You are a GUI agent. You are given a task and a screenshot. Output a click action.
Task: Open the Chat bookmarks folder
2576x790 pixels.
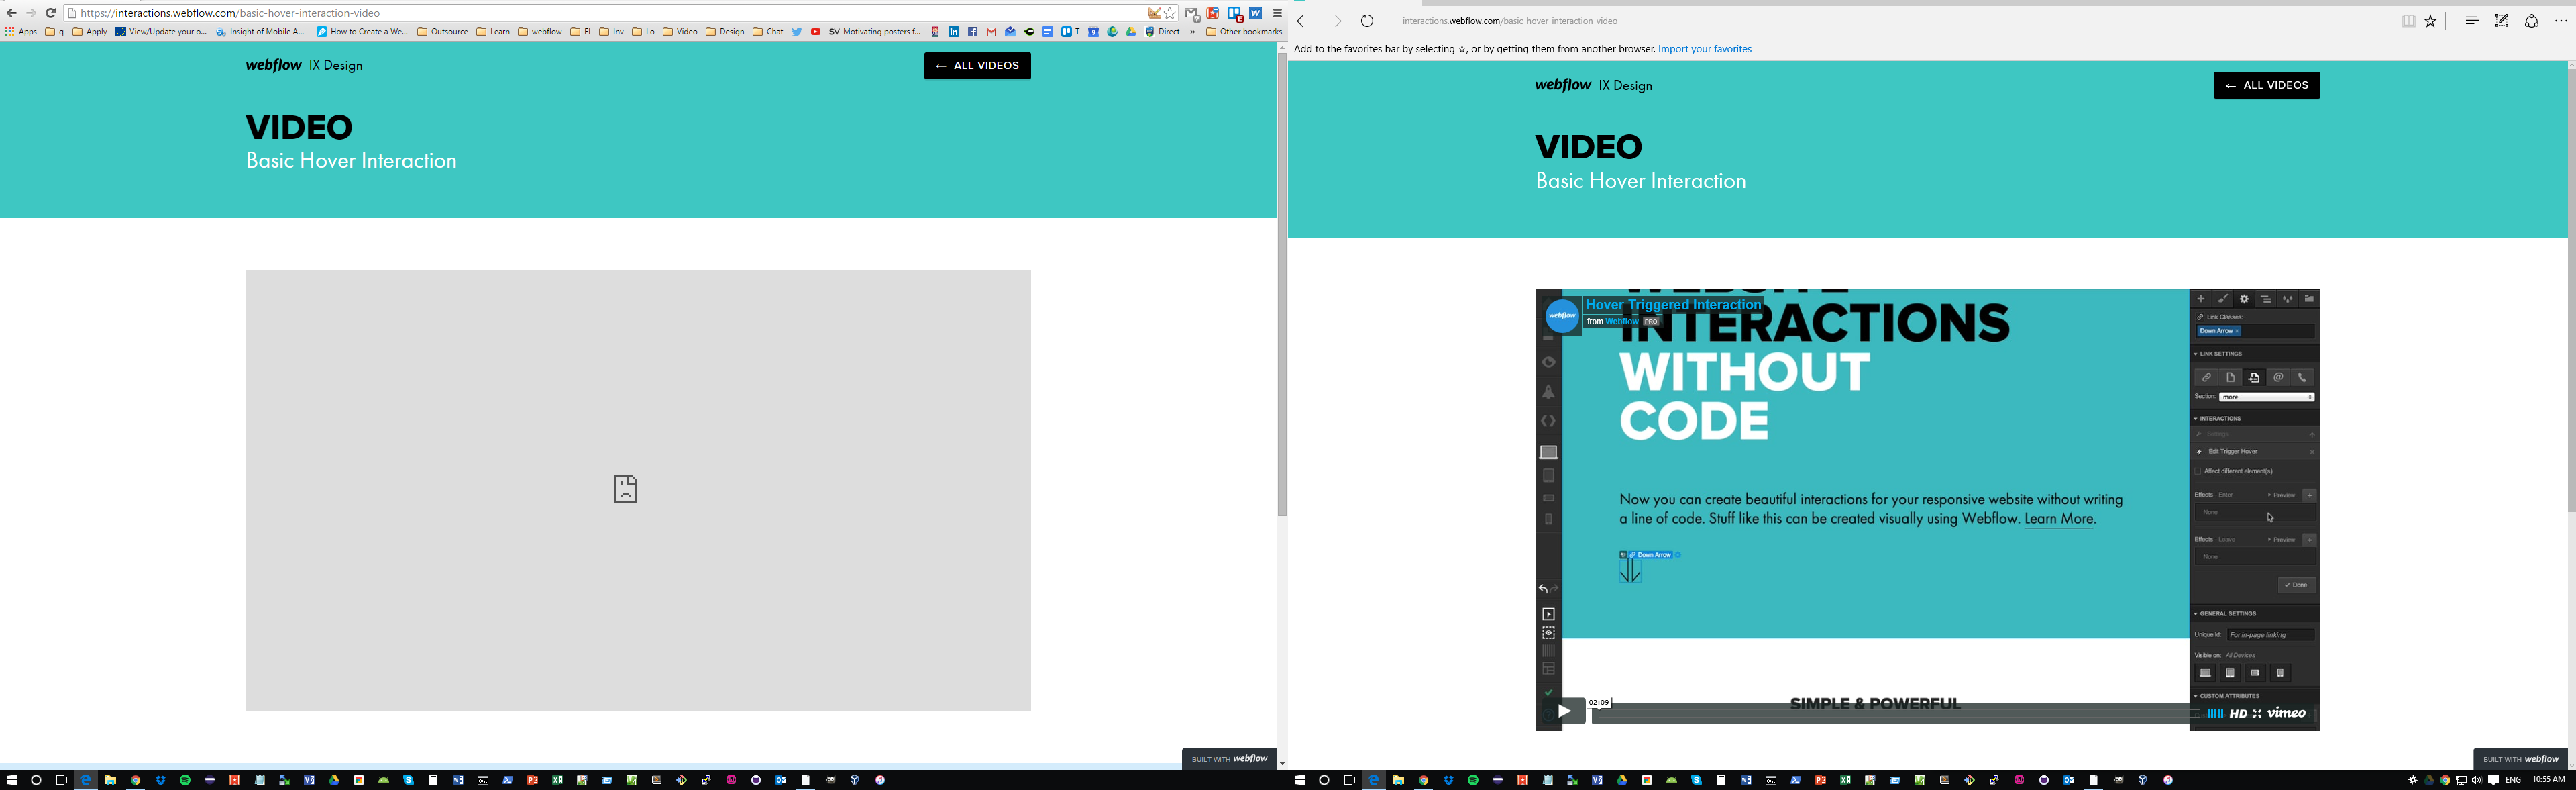[x=768, y=32]
